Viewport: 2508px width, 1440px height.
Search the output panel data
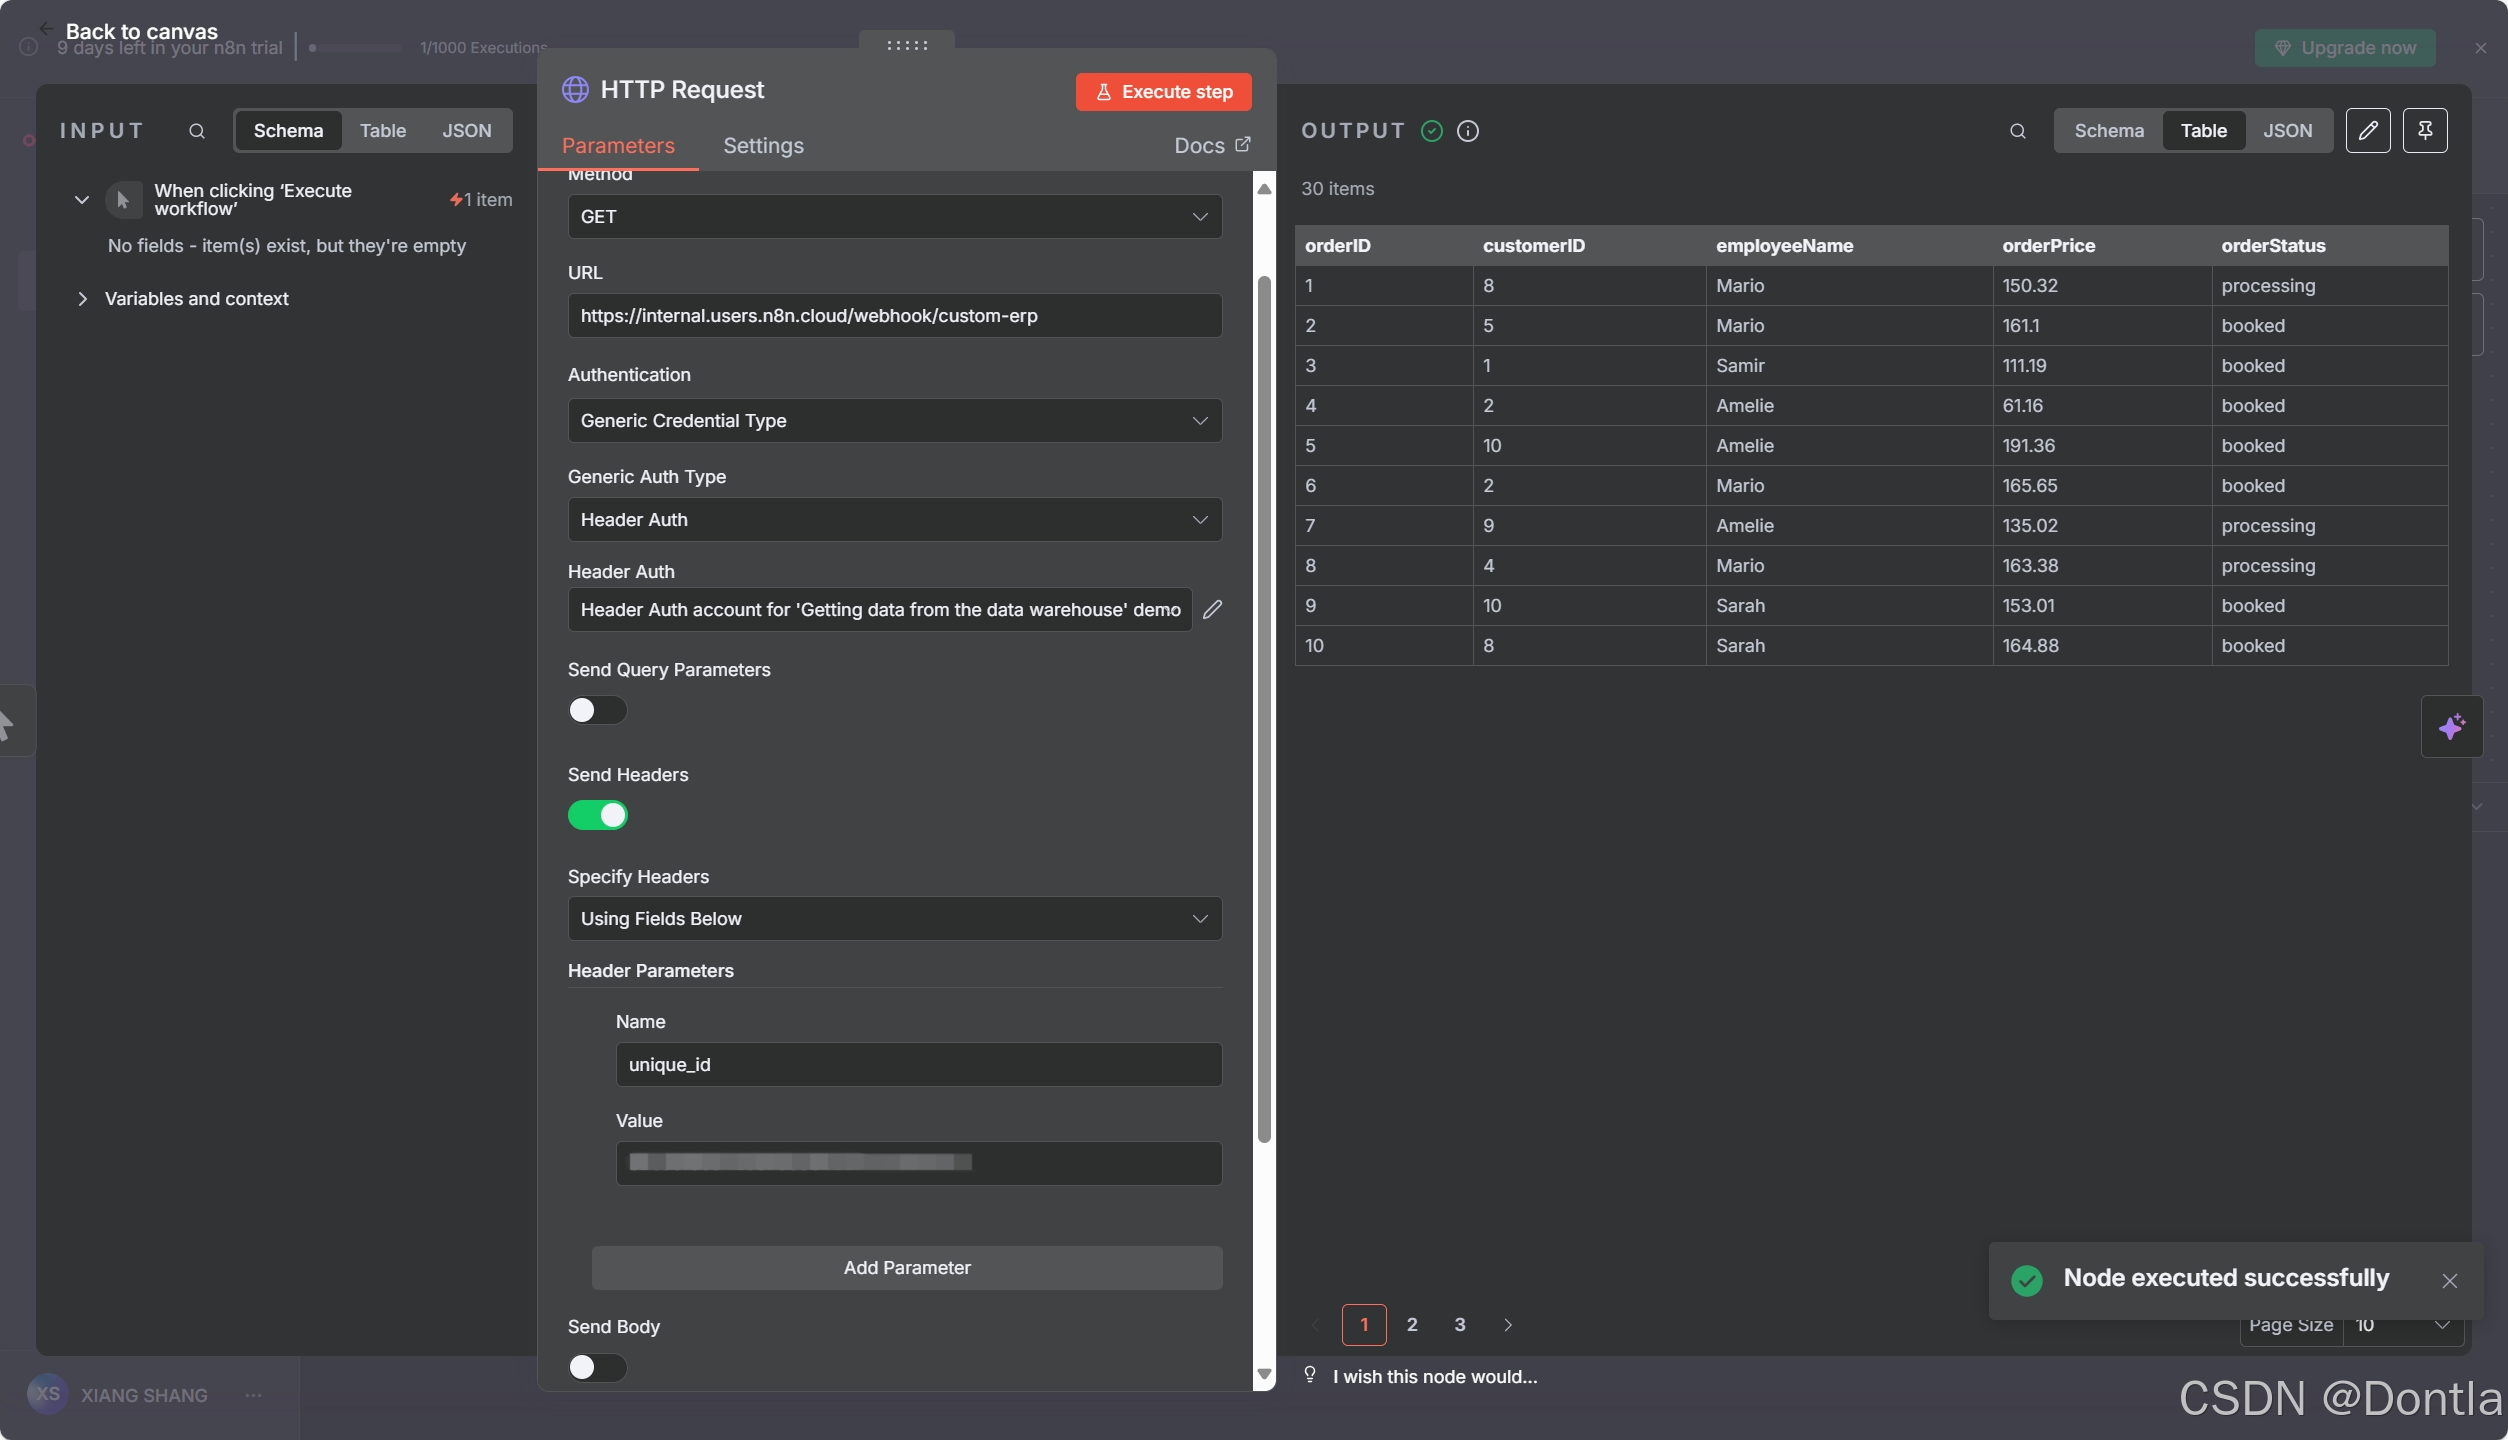tap(2018, 131)
